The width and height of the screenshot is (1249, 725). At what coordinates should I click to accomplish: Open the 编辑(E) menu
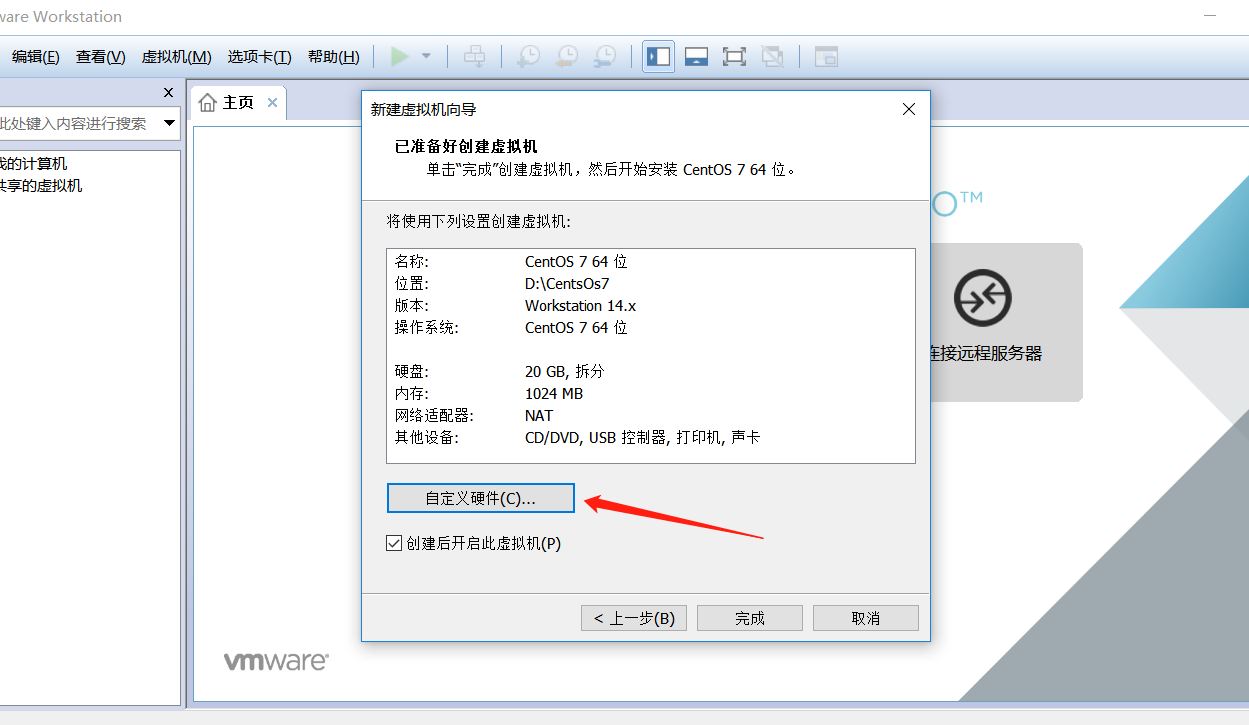36,57
